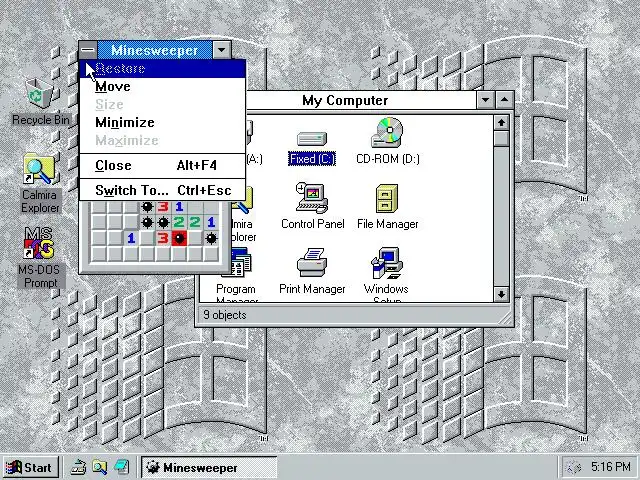This screenshot has height=480, width=640.
Task: Click the My Computer vertical scroll thumb
Action: [501, 138]
